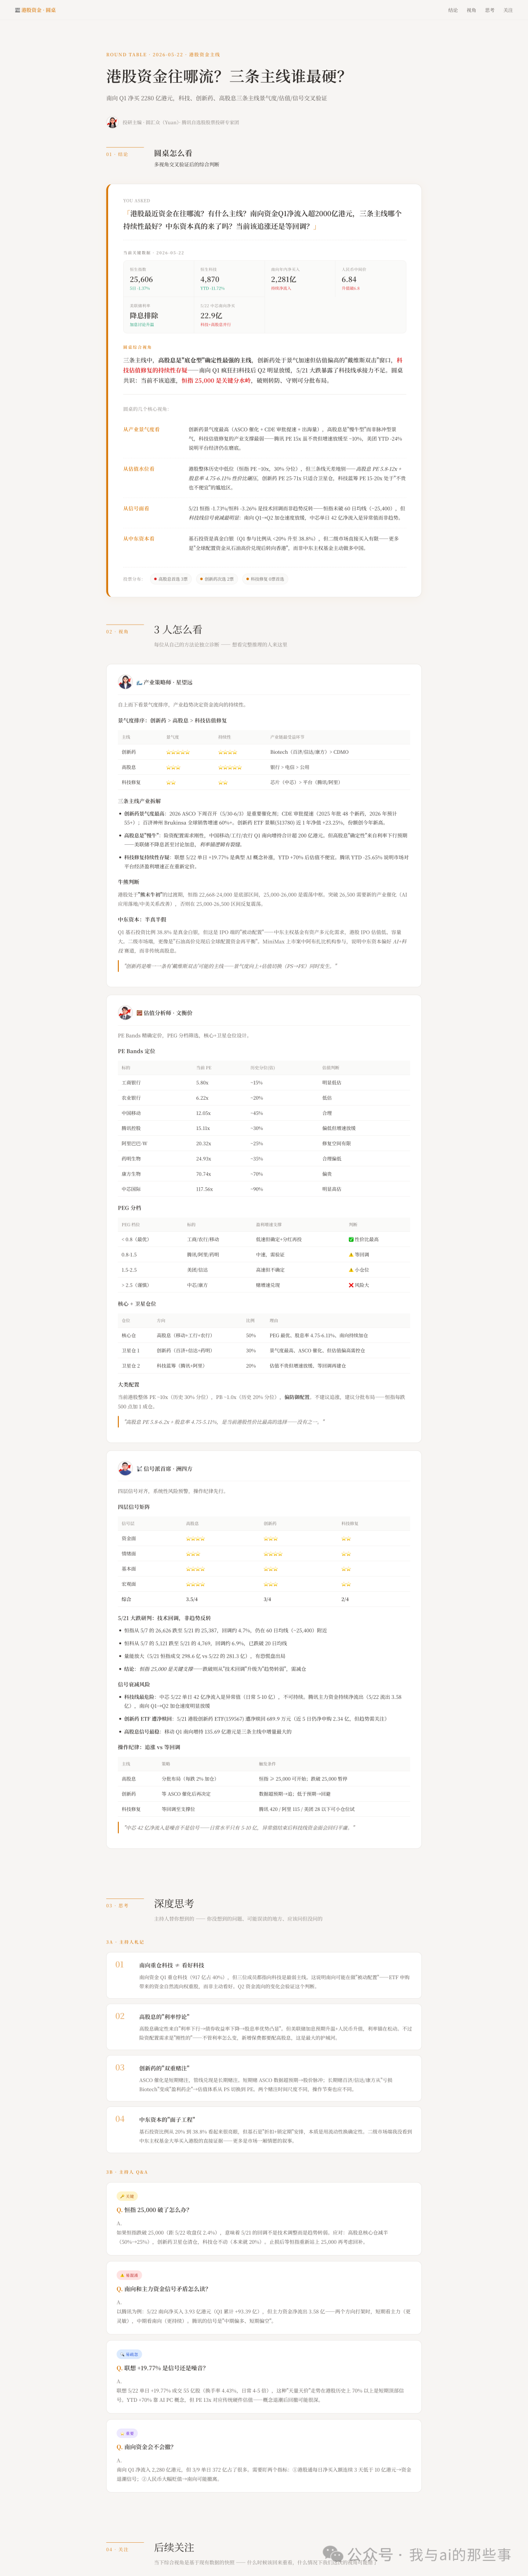
Task: Click the question 南向和主力资金信号矛盾怎么读
Action: click(162, 2288)
